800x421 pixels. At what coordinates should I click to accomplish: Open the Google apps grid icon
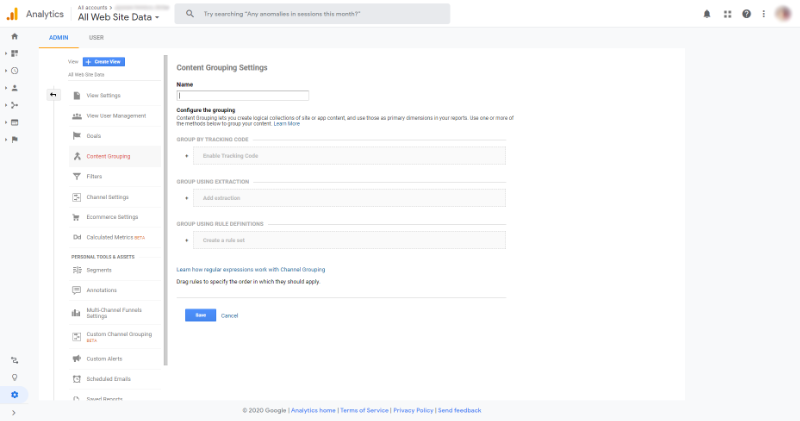(728, 14)
